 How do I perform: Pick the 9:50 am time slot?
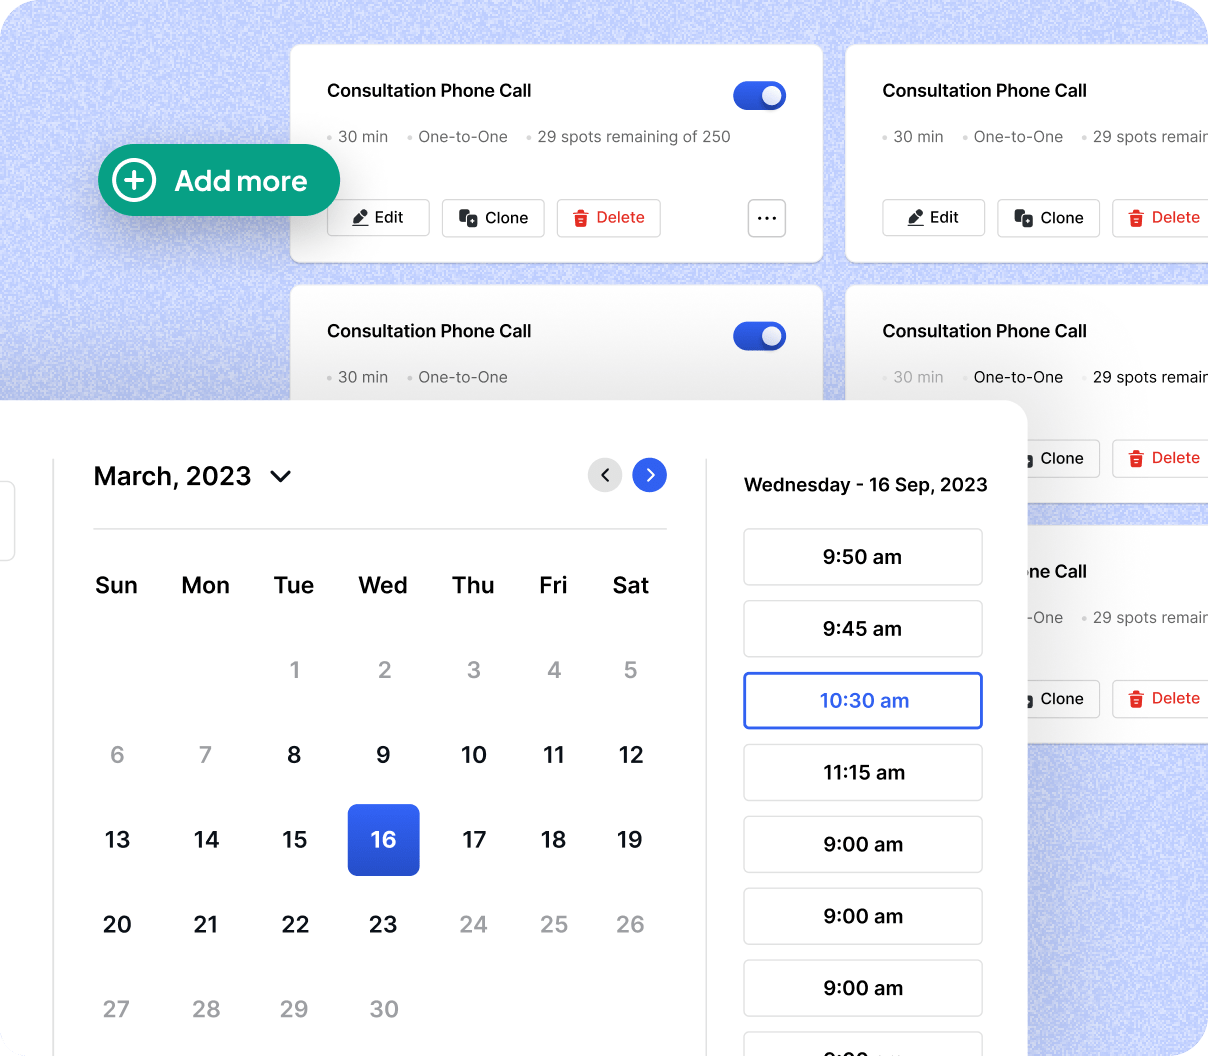[x=863, y=557]
